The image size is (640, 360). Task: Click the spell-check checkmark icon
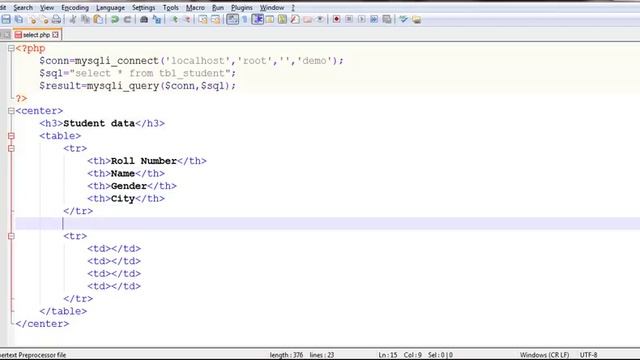[403, 19]
